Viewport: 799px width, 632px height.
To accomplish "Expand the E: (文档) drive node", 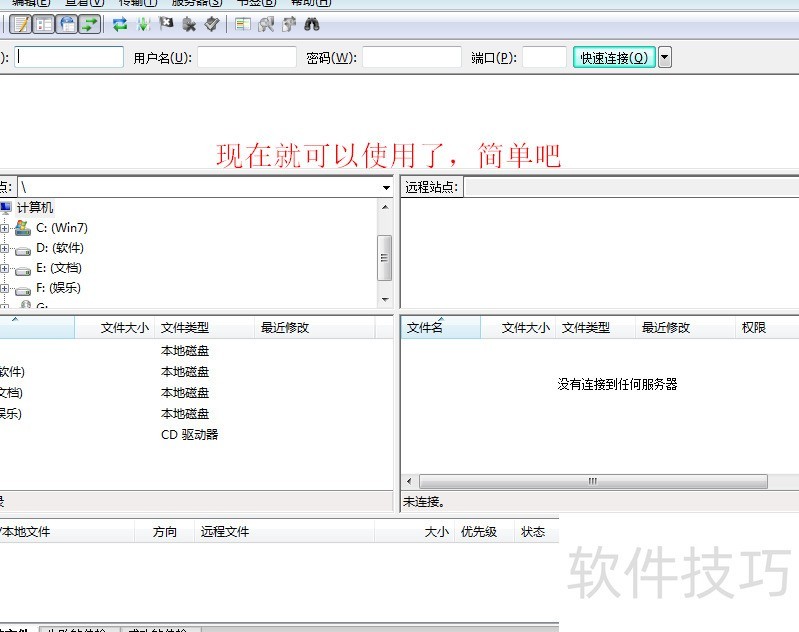I will [x=4, y=269].
